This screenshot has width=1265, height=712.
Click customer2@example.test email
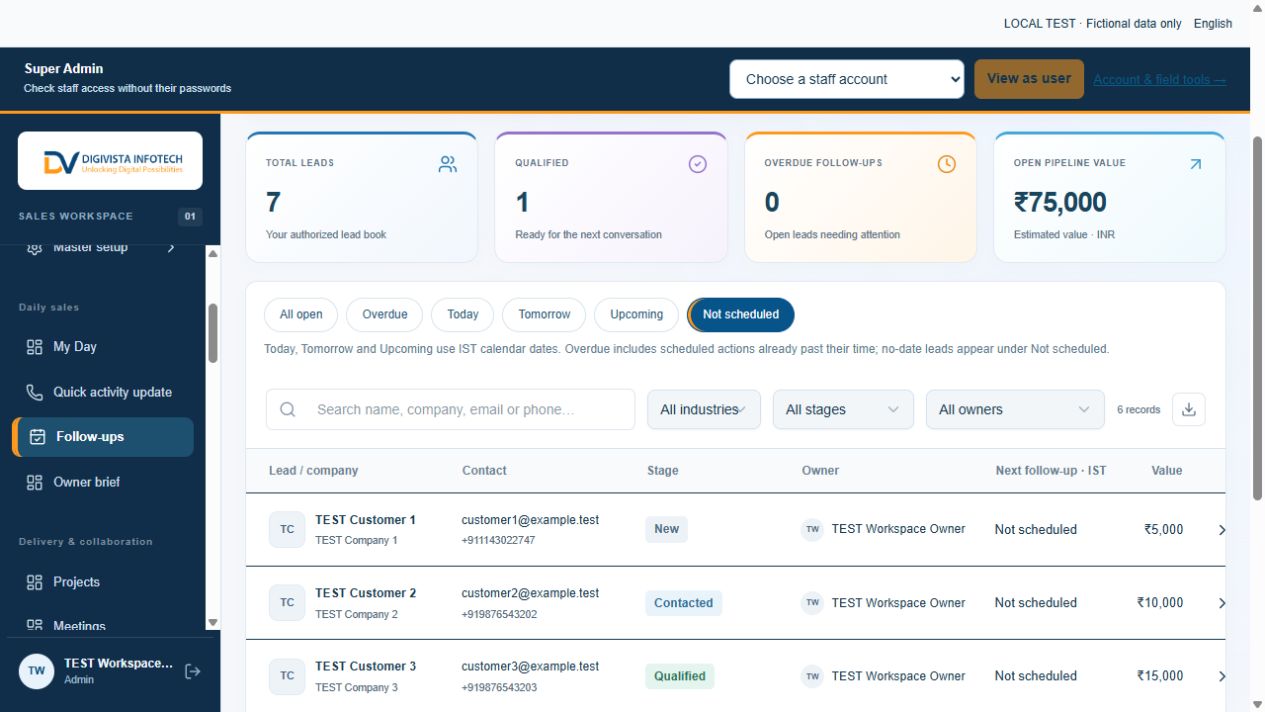tap(530, 593)
